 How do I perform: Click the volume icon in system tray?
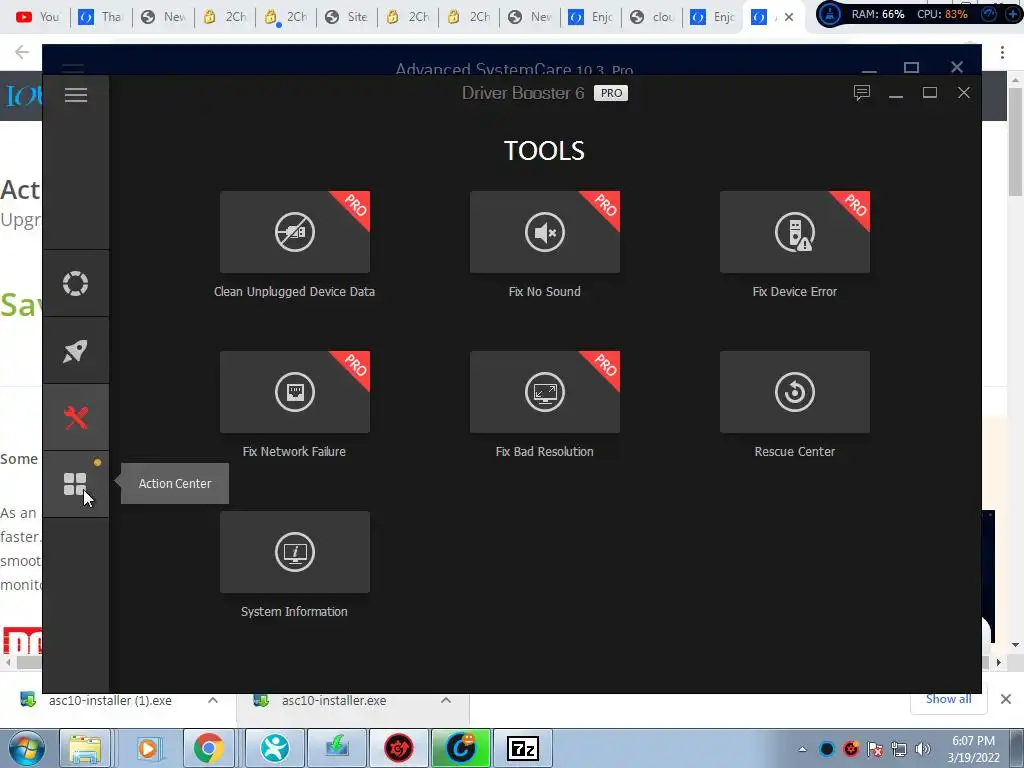coord(923,749)
